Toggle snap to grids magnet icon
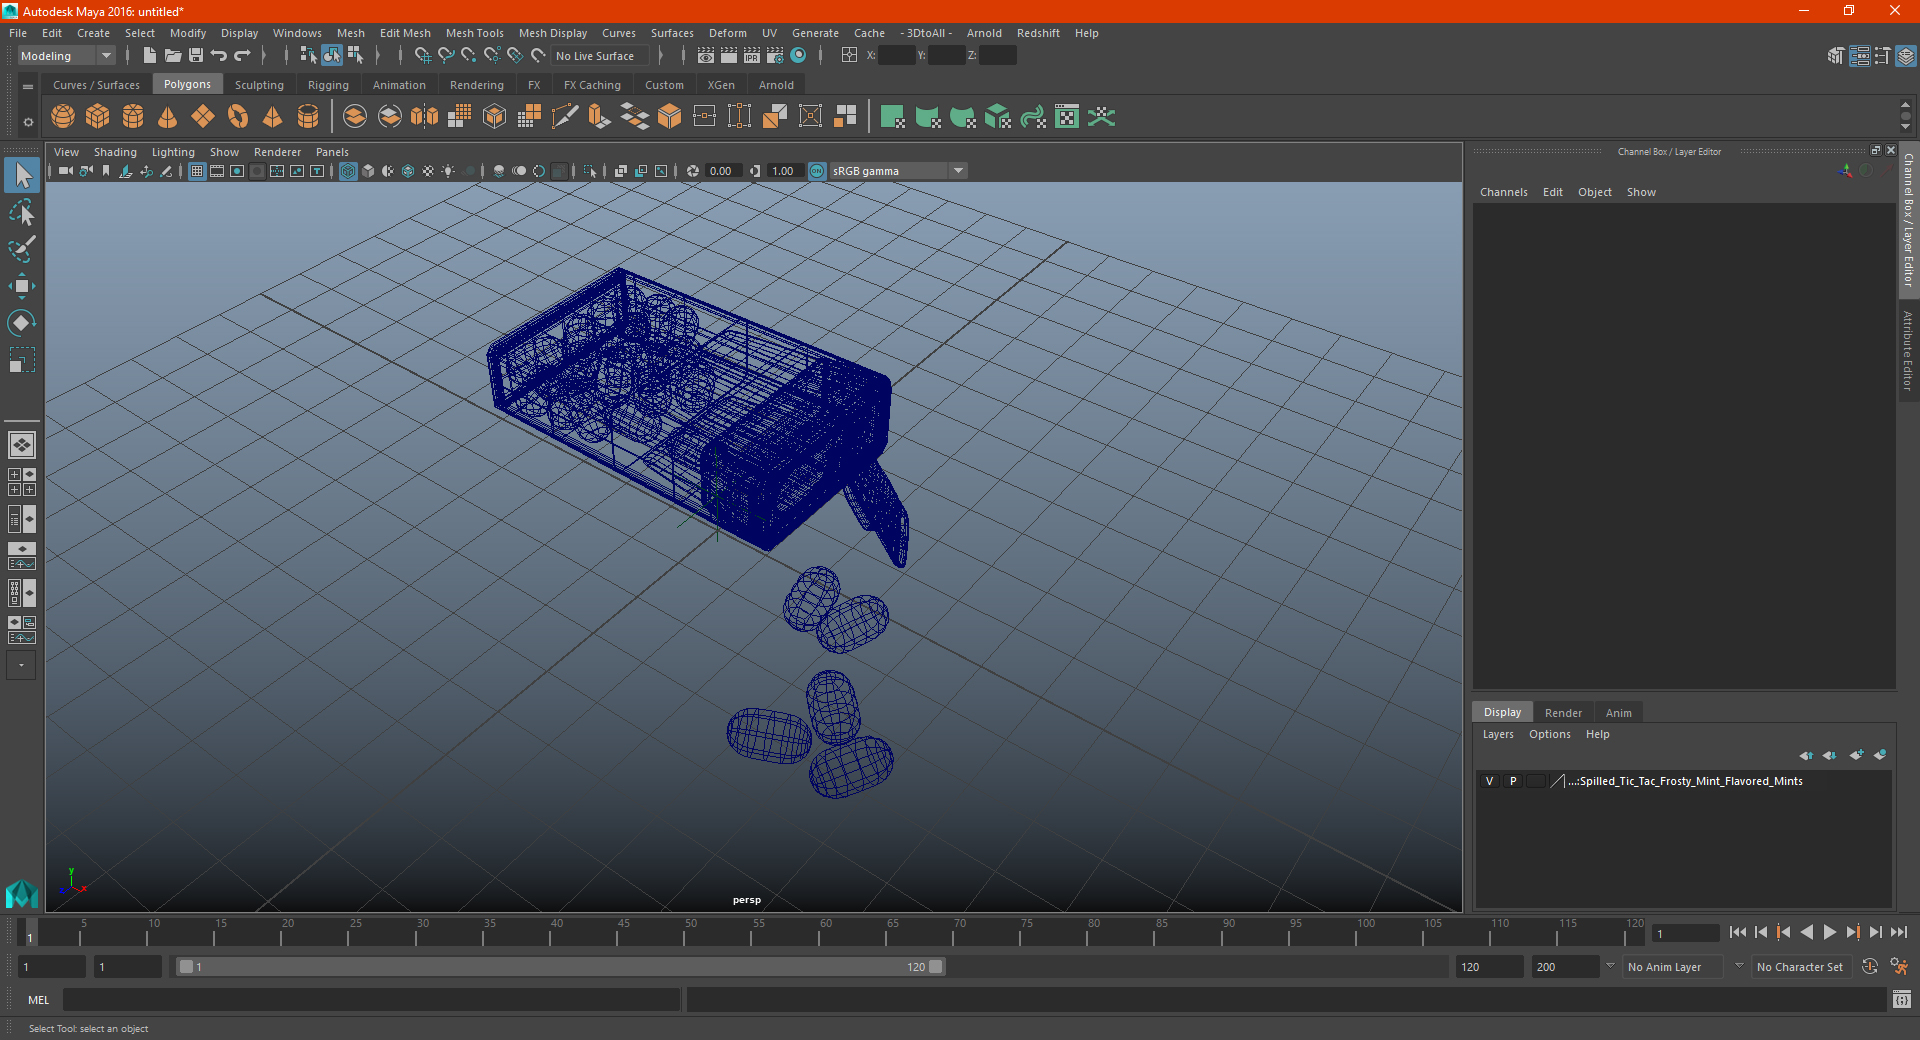This screenshot has width=1920, height=1040. [x=422, y=56]
